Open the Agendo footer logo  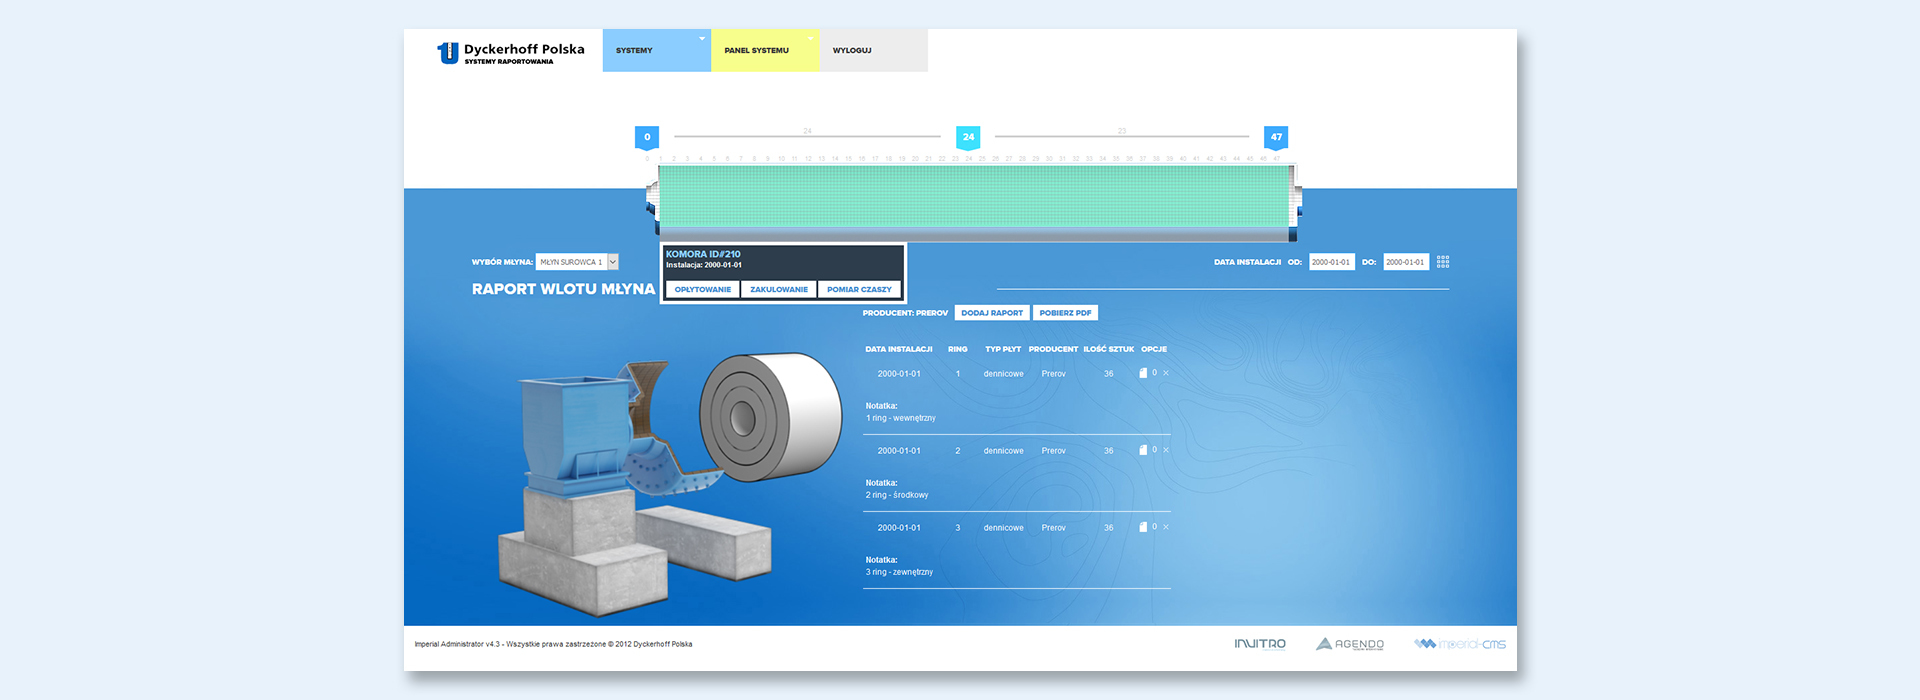tap(1350, 644)
